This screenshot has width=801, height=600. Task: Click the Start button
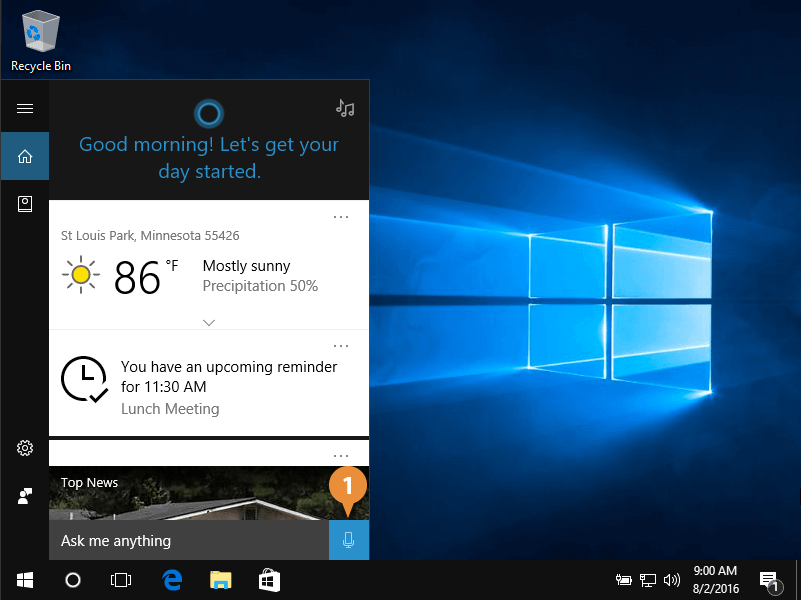(24, 580)
